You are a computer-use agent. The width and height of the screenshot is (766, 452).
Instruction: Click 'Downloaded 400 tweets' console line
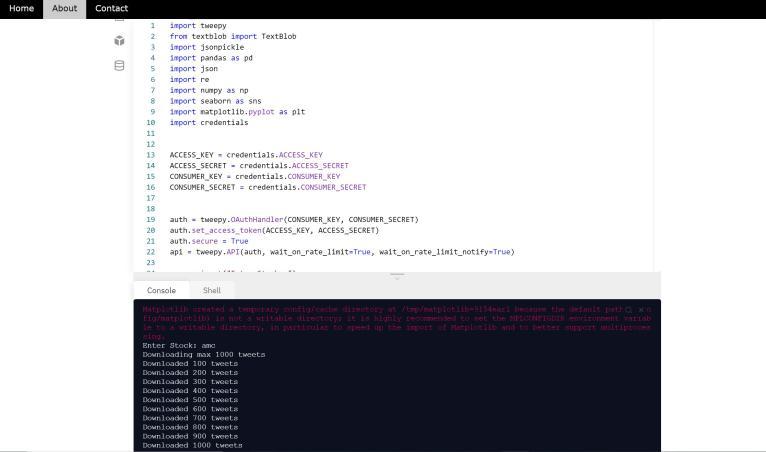pos(190,390)
